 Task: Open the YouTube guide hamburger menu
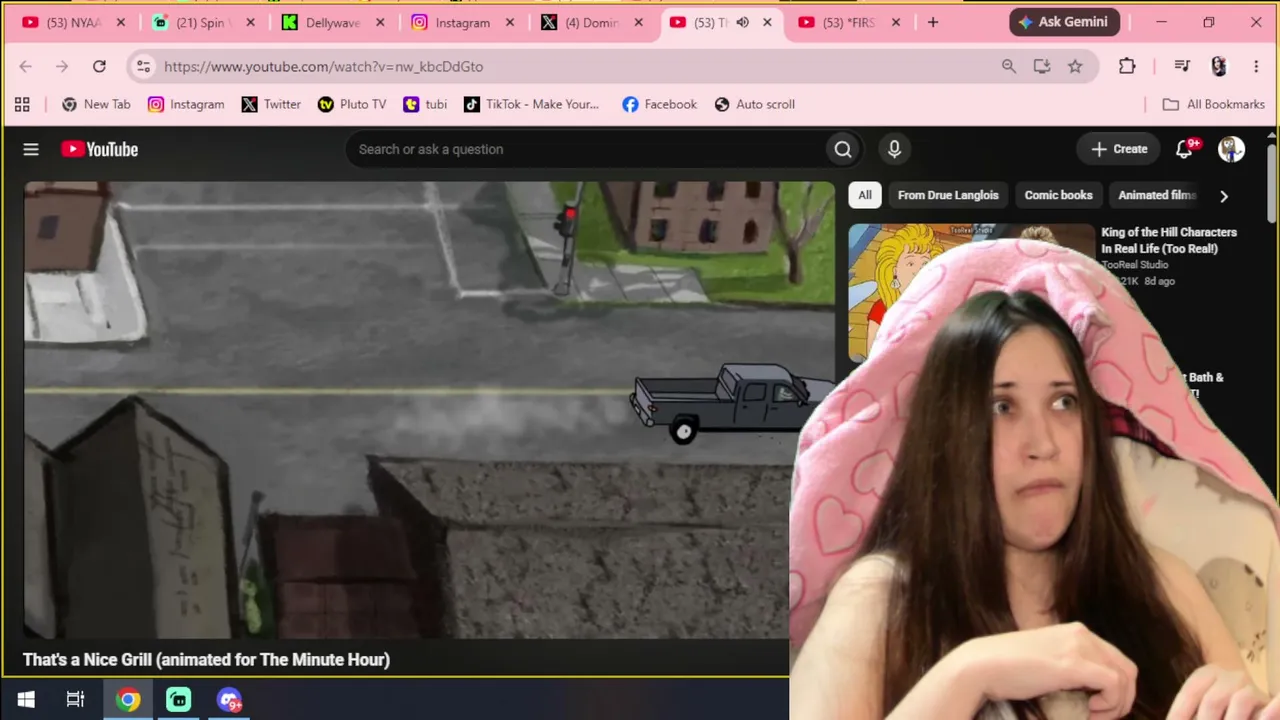coord(31,149)
